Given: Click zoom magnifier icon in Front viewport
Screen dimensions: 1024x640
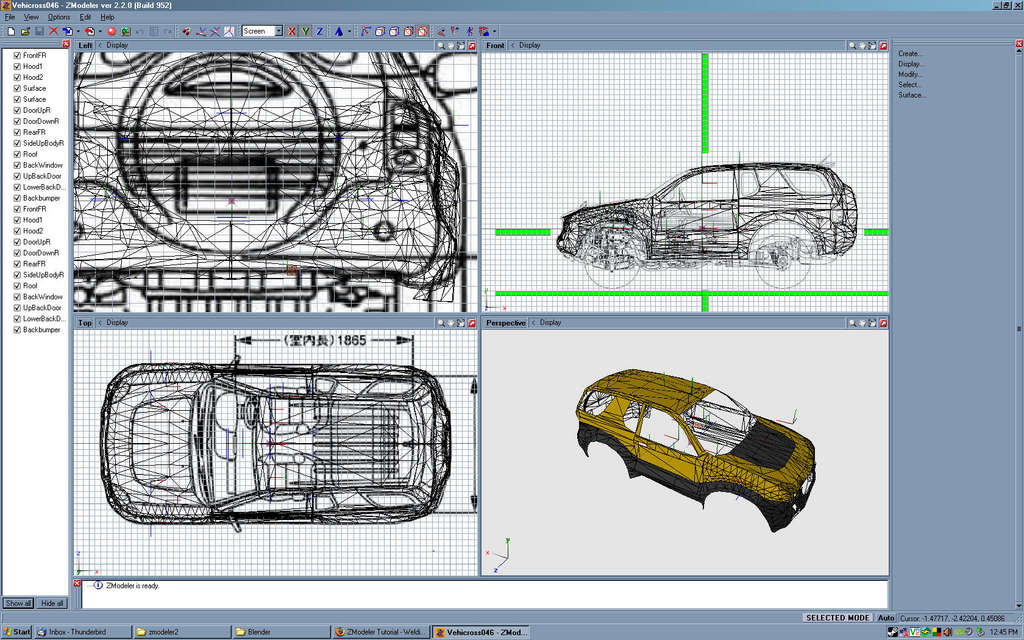Looking at the screenshot, I should tap(852, 46).
